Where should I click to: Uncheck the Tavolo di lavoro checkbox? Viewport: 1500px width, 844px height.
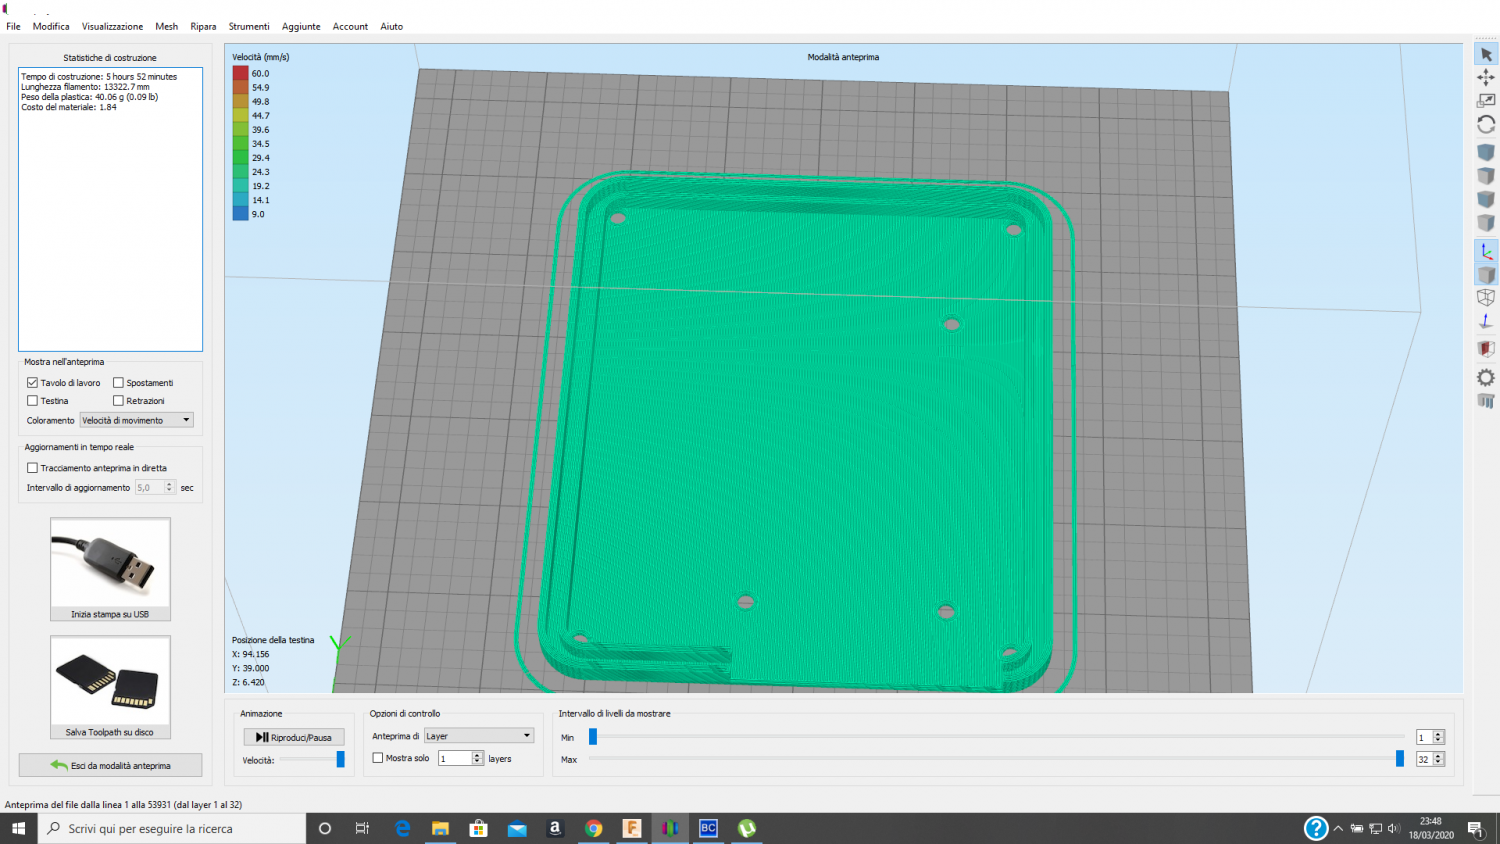point(33,383)
